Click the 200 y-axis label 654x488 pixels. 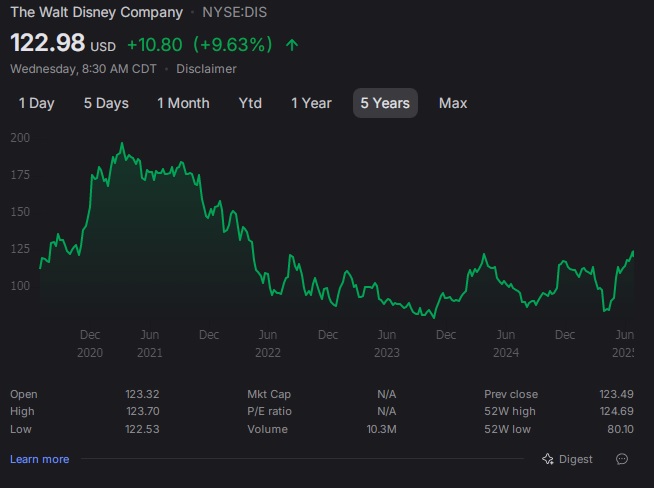tap(20, 138)
